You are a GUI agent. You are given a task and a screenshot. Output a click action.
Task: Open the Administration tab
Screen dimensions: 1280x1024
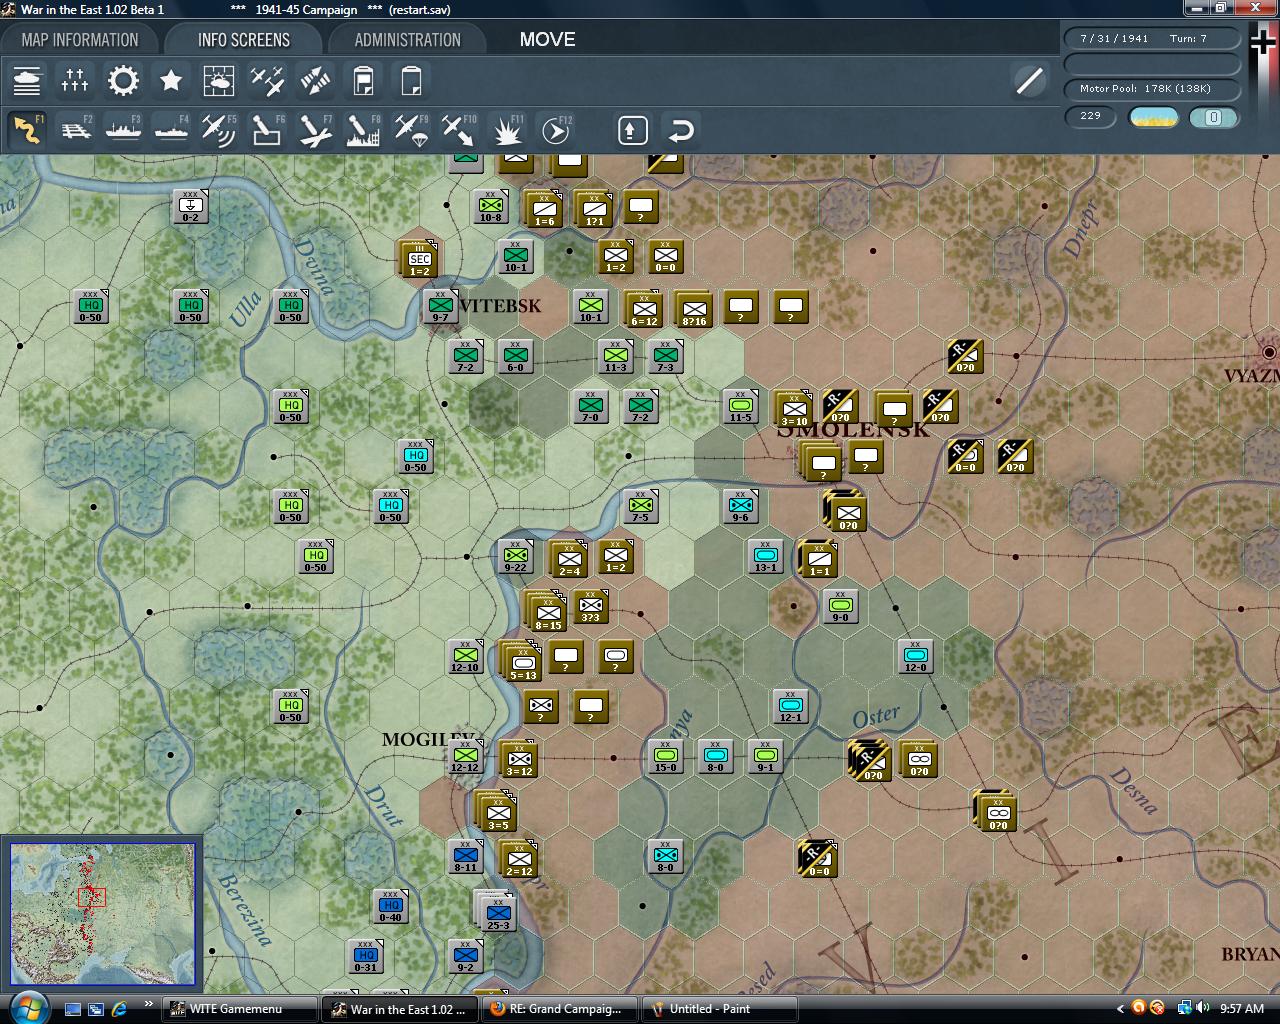(x=407, y=40)
